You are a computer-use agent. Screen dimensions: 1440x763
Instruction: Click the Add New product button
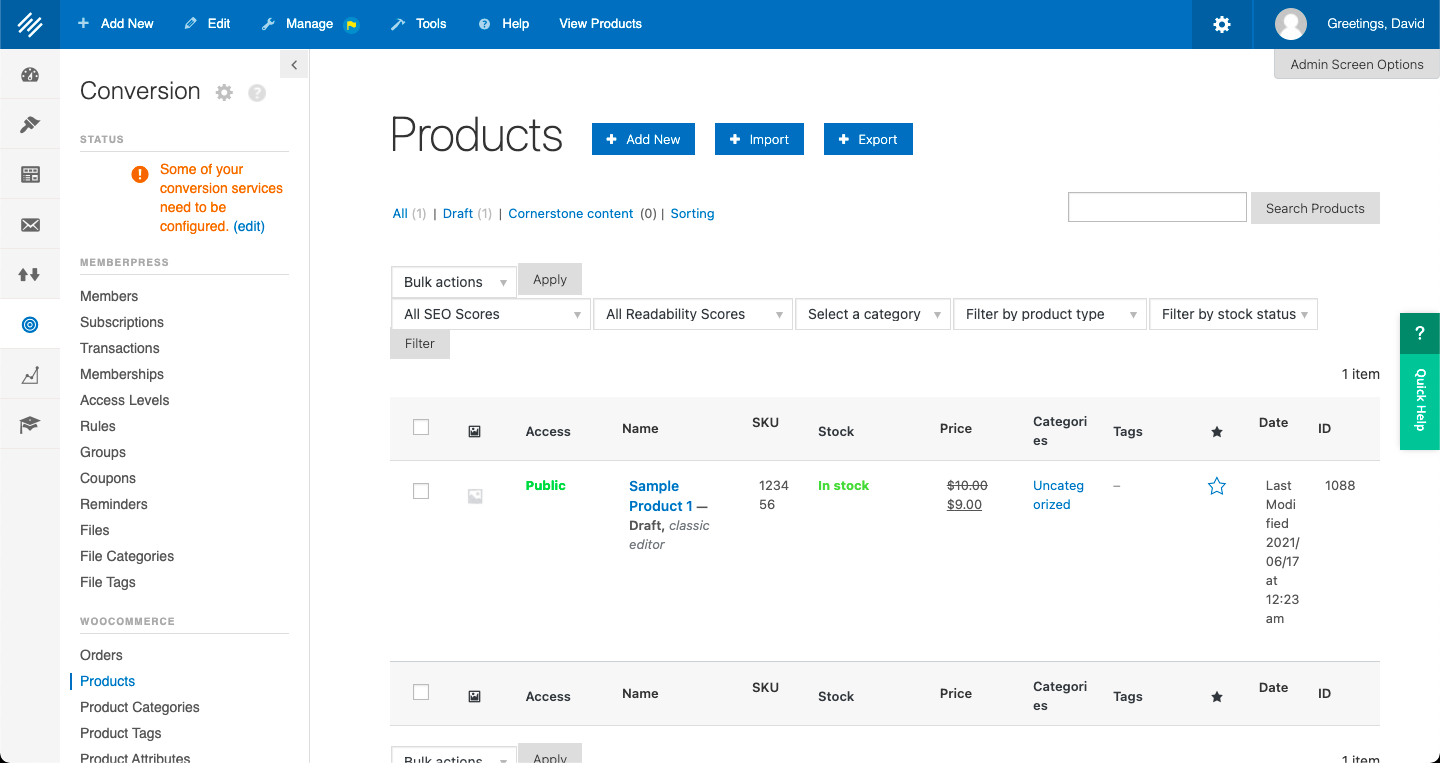643,139
